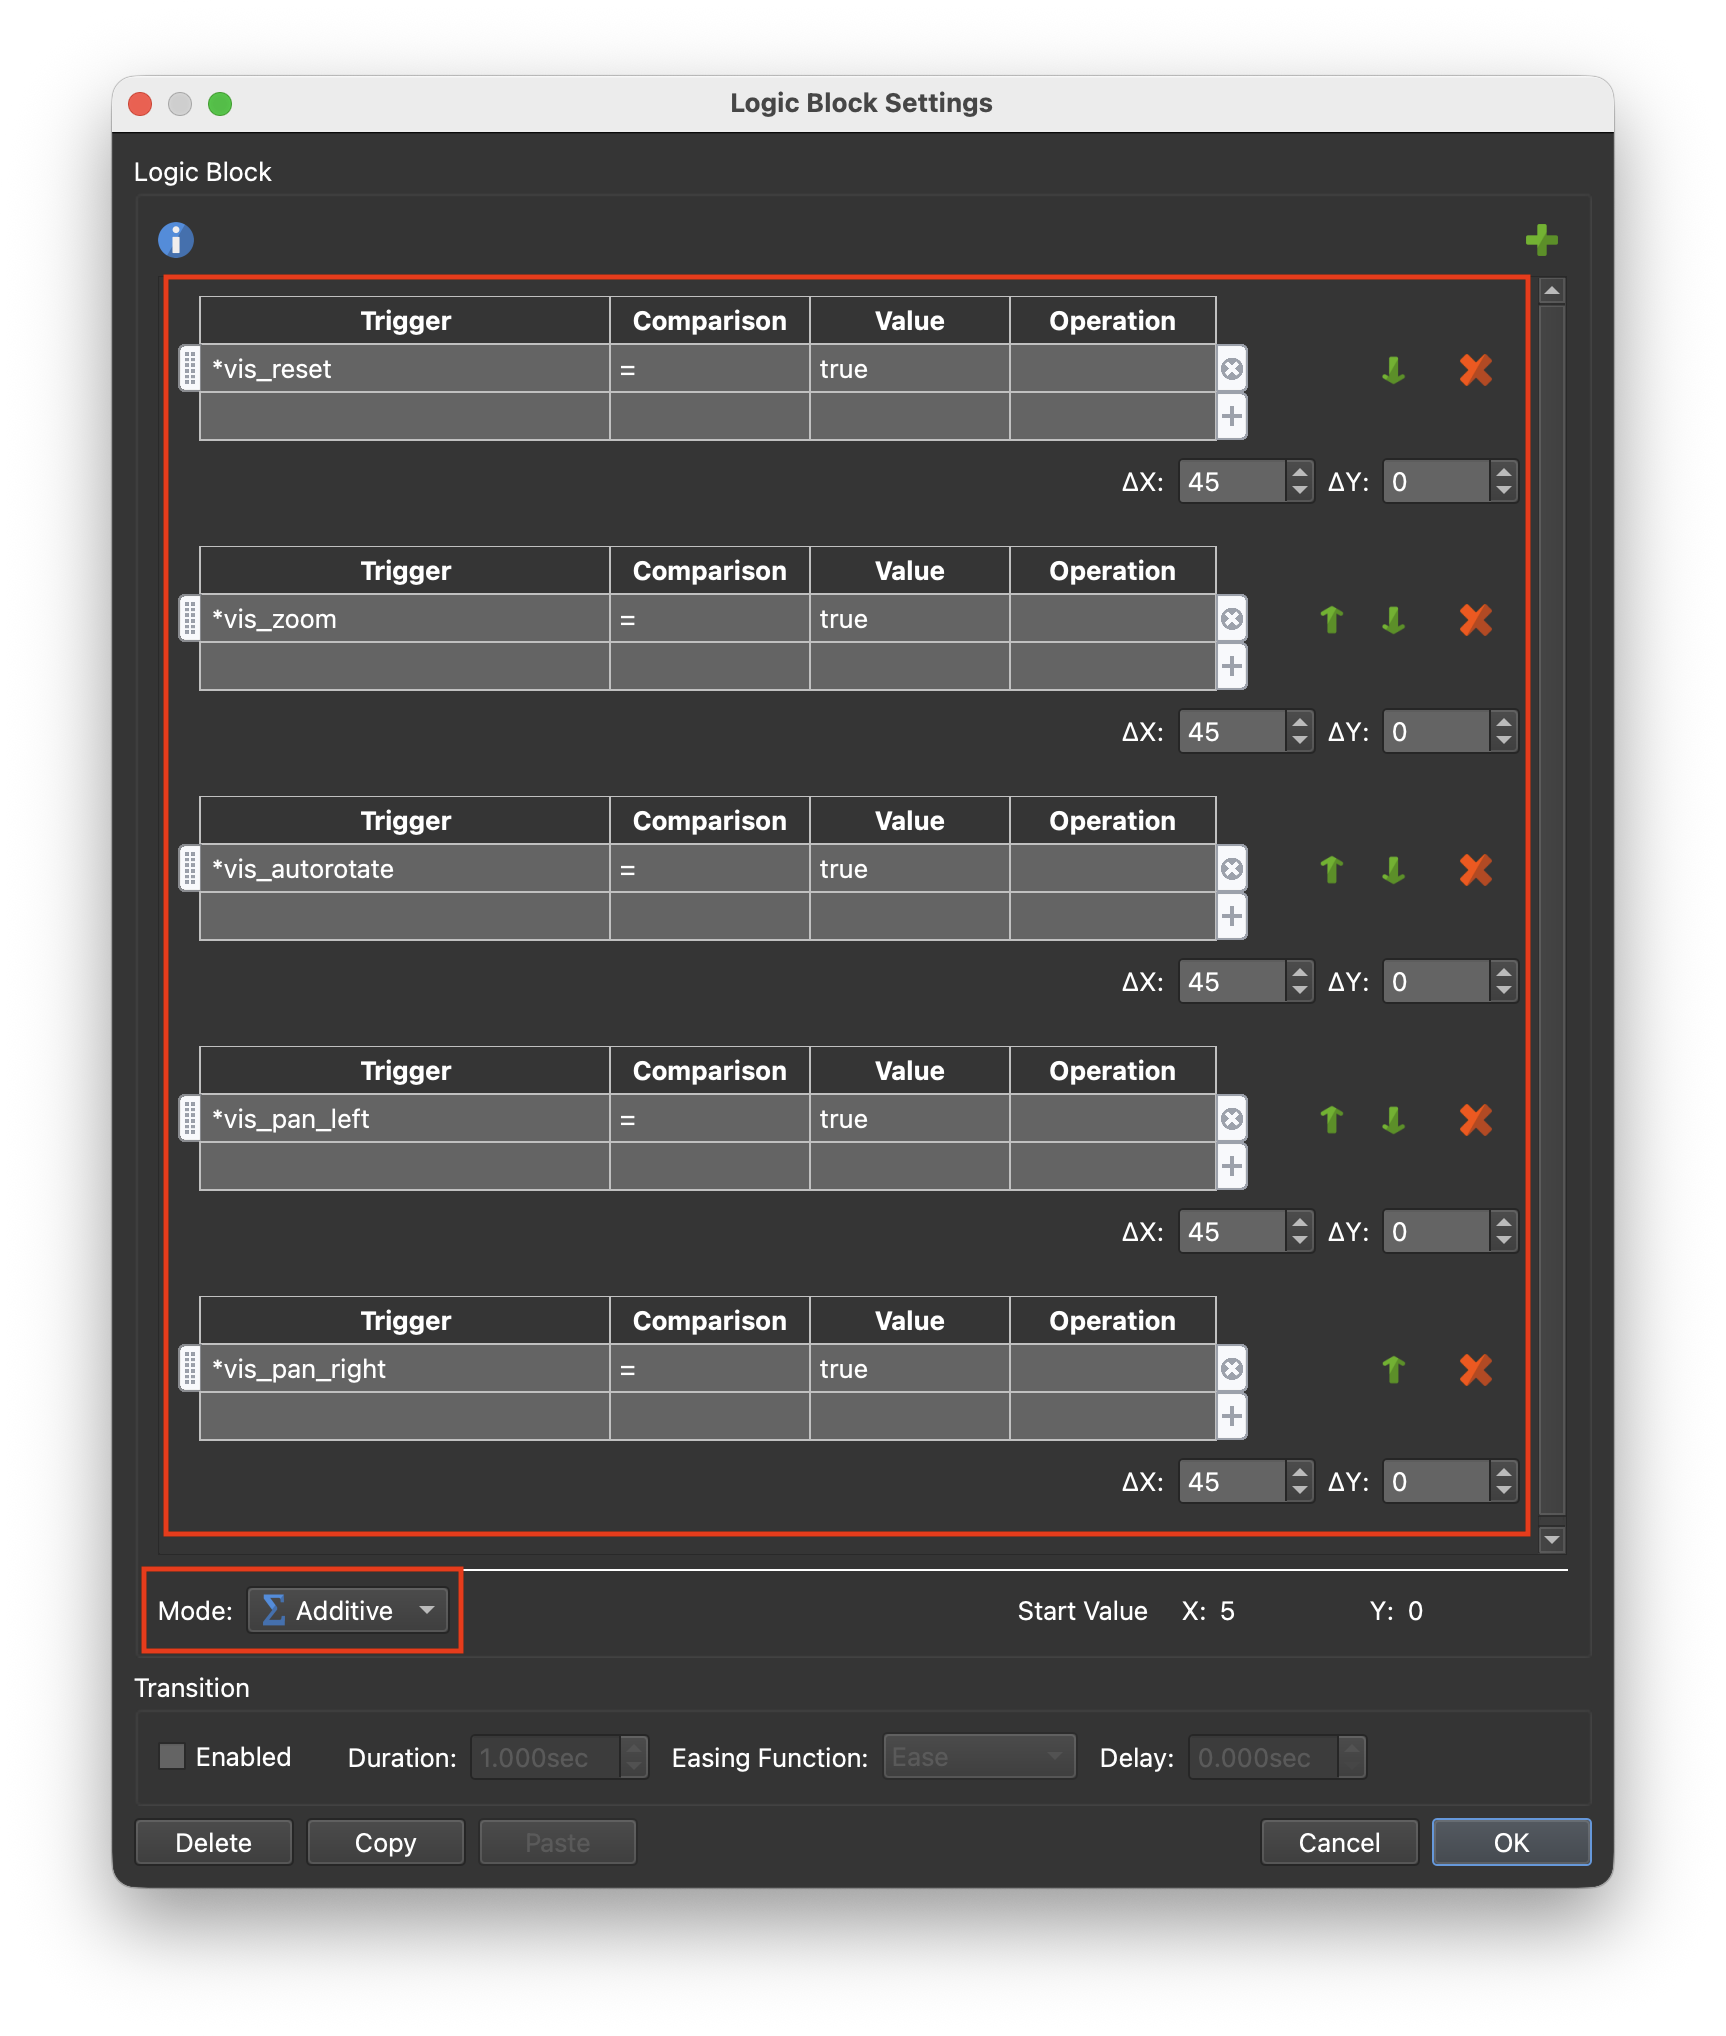The height and width of the screenshot is (2036, 1726).
Task: Click the Operation cell of *vis_autorotate row
Action: 1113,868
